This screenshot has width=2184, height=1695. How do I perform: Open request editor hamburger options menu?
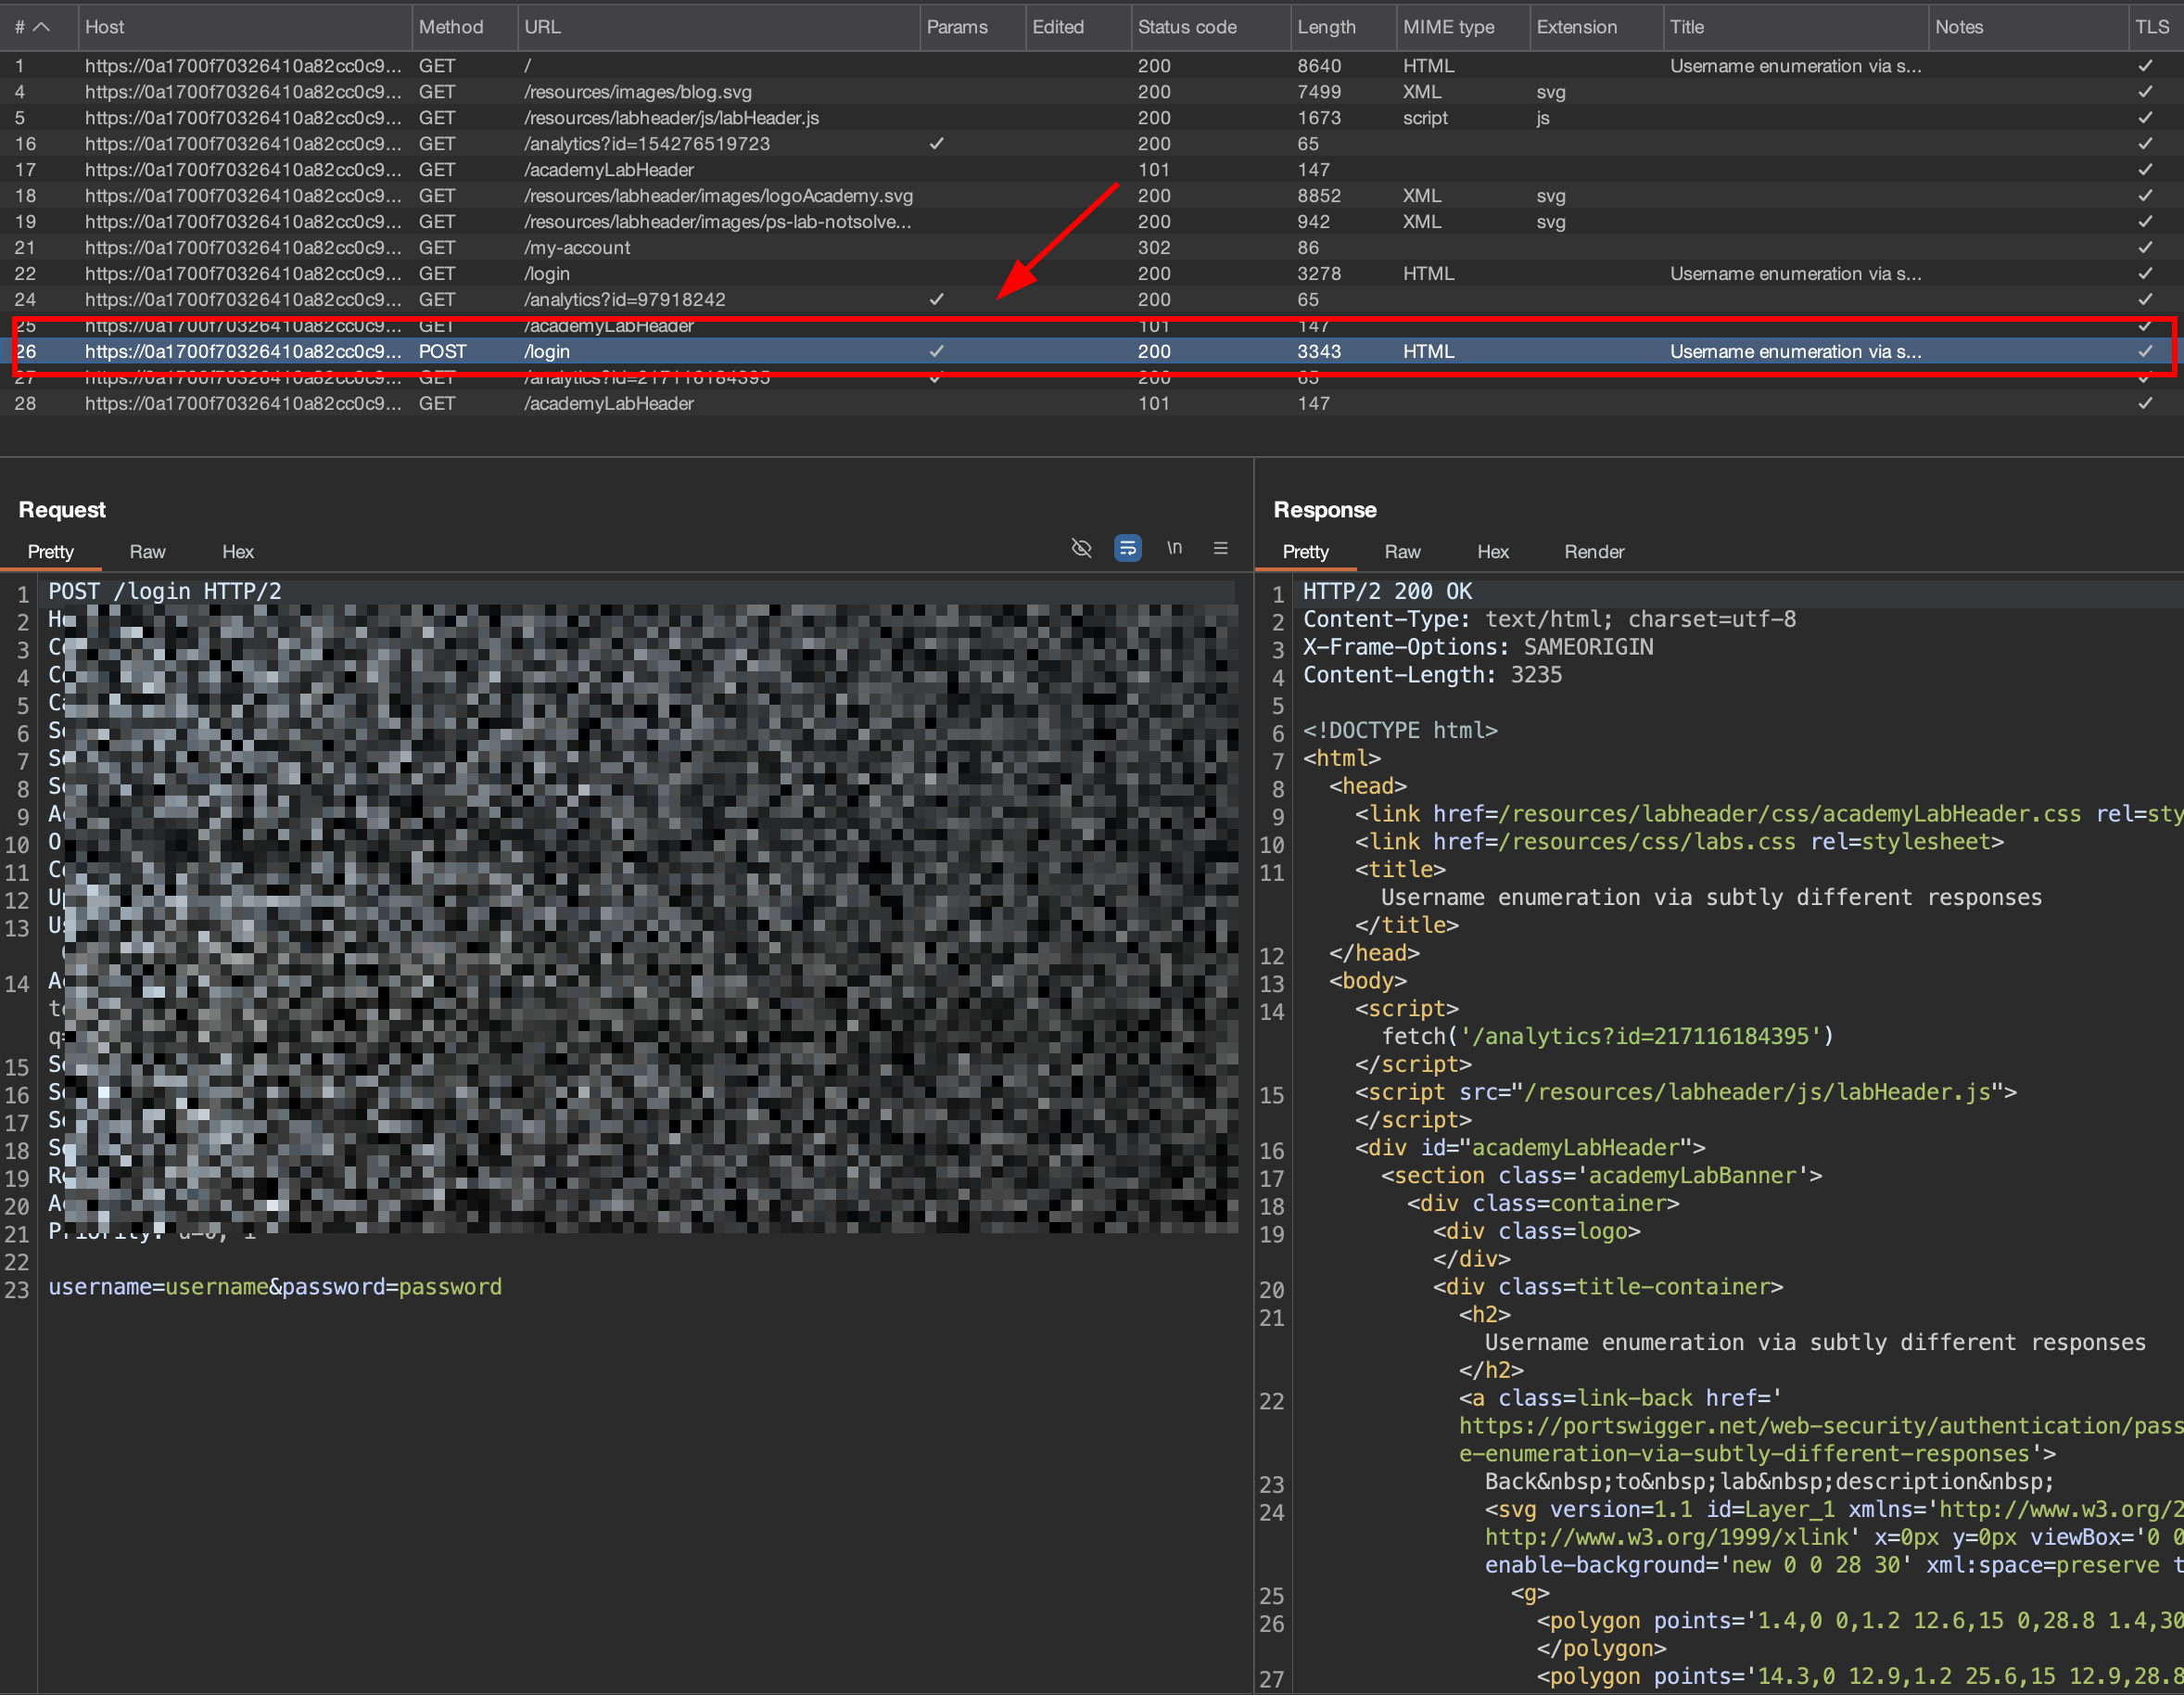pyautogui.click(x=1220, y=548)
